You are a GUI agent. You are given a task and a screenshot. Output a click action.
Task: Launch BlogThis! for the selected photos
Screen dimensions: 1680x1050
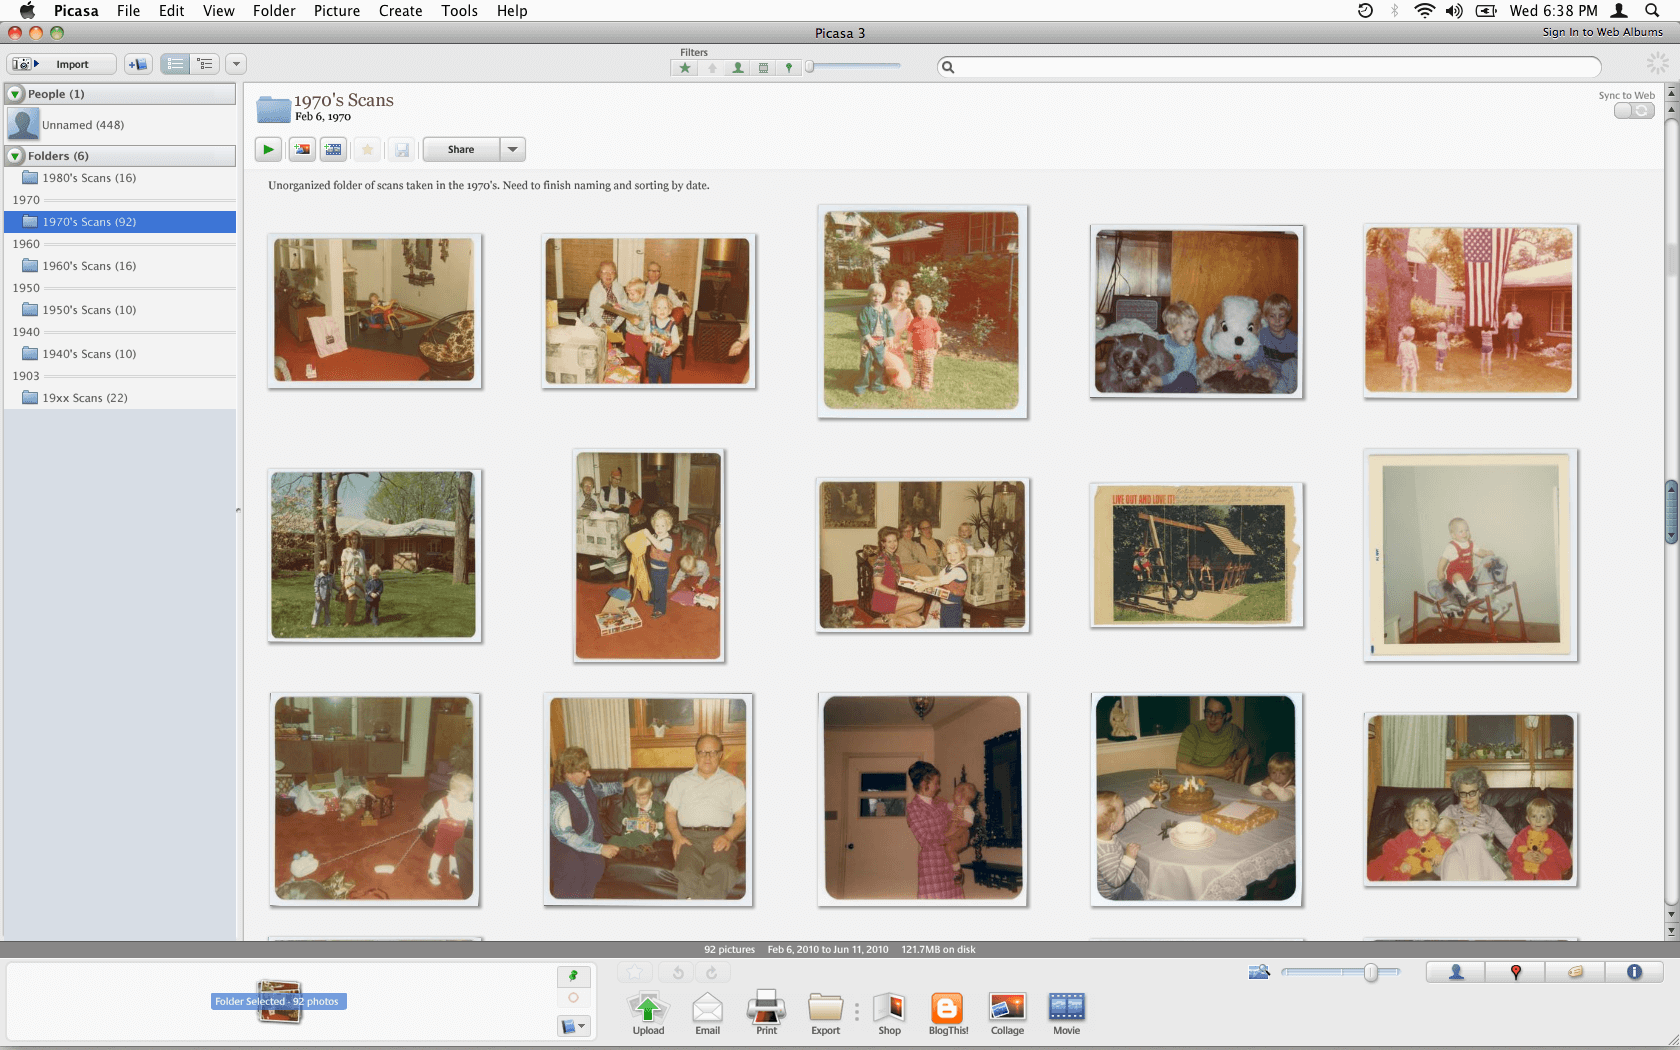pyautogui.click(x=946, y=1013)
